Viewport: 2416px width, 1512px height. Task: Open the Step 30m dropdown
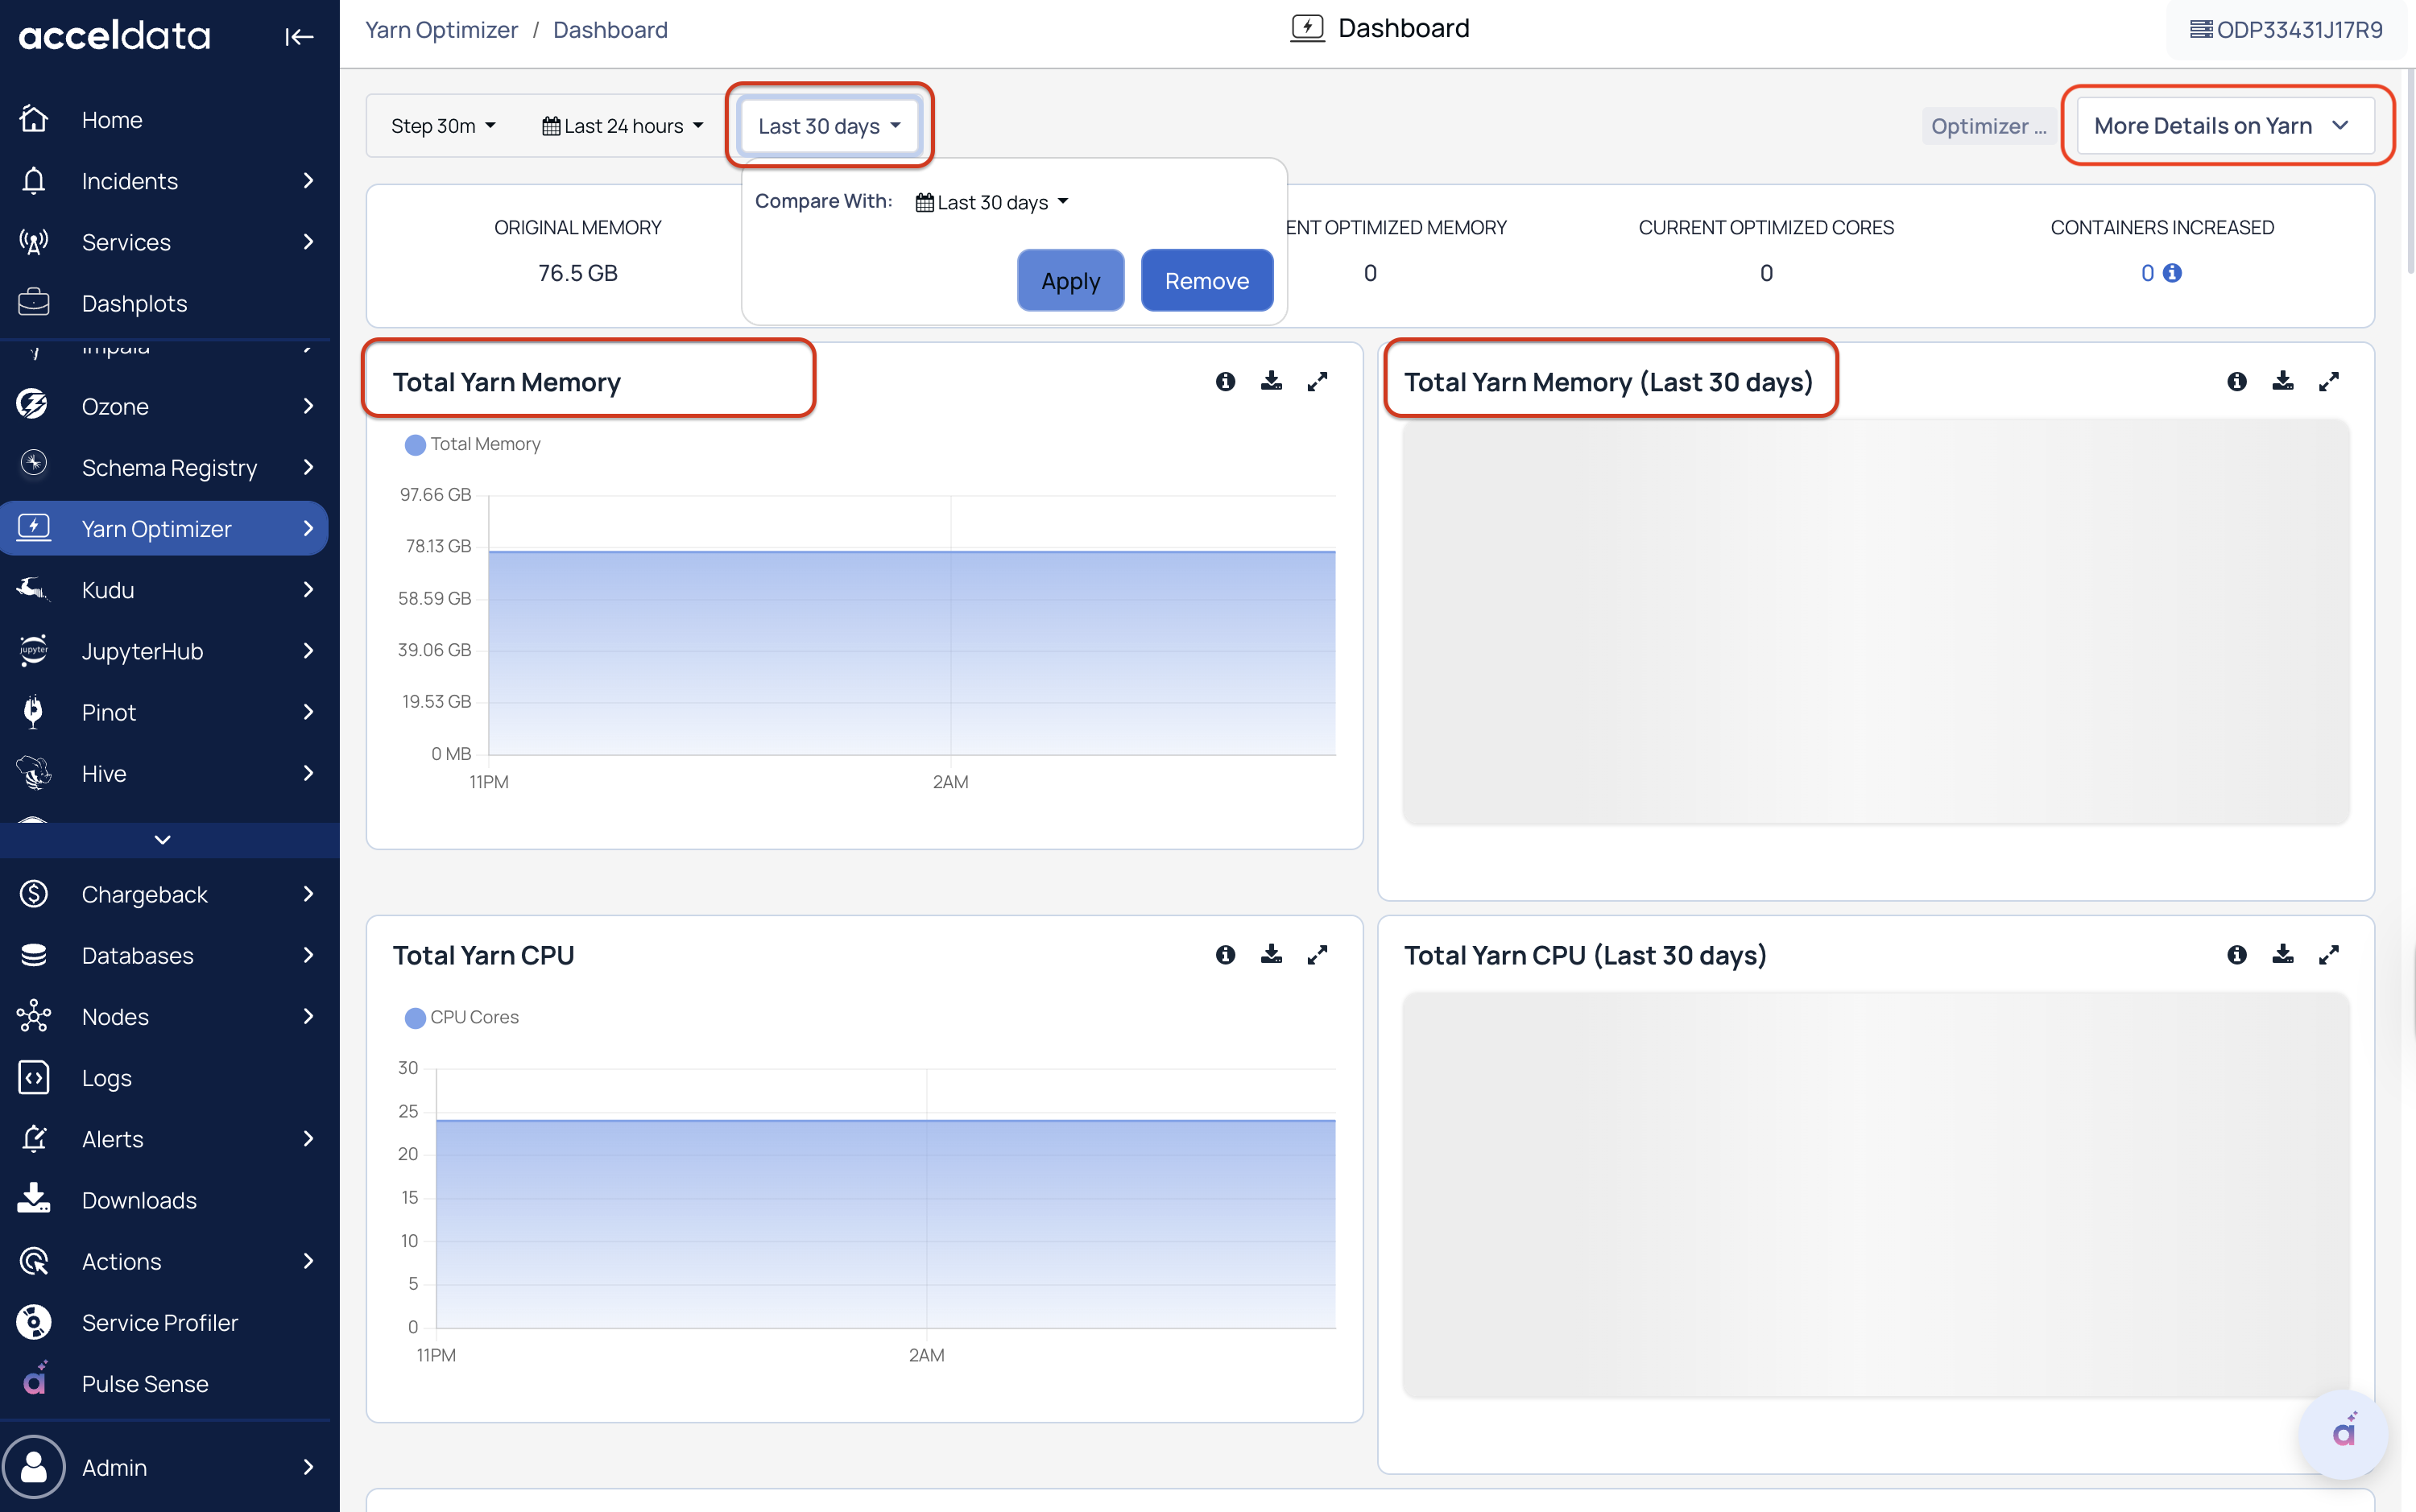[x=443, y=126]
